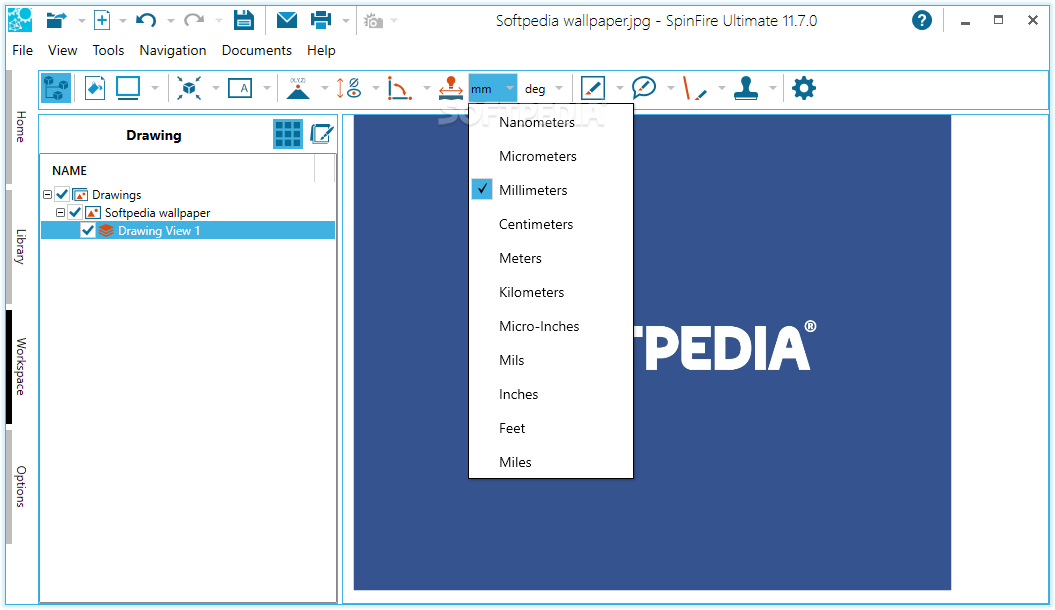Select the angle measurement tool
1055x610 pixels.
coord(399,88)
